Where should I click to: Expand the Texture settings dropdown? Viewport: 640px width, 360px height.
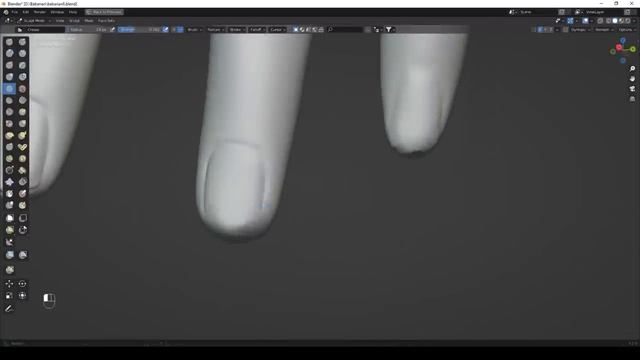pos(215,29)
